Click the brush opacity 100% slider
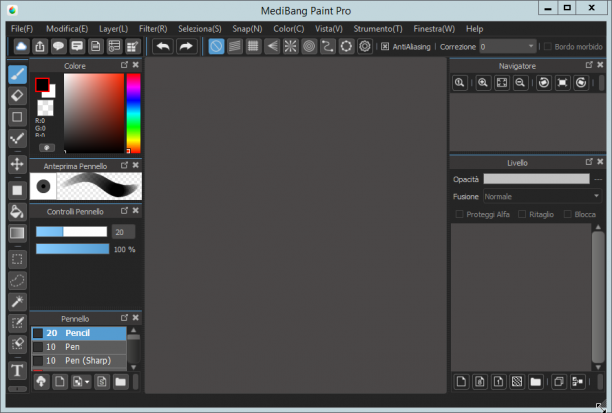Screen dimensions: 612x413 [73, 249]
